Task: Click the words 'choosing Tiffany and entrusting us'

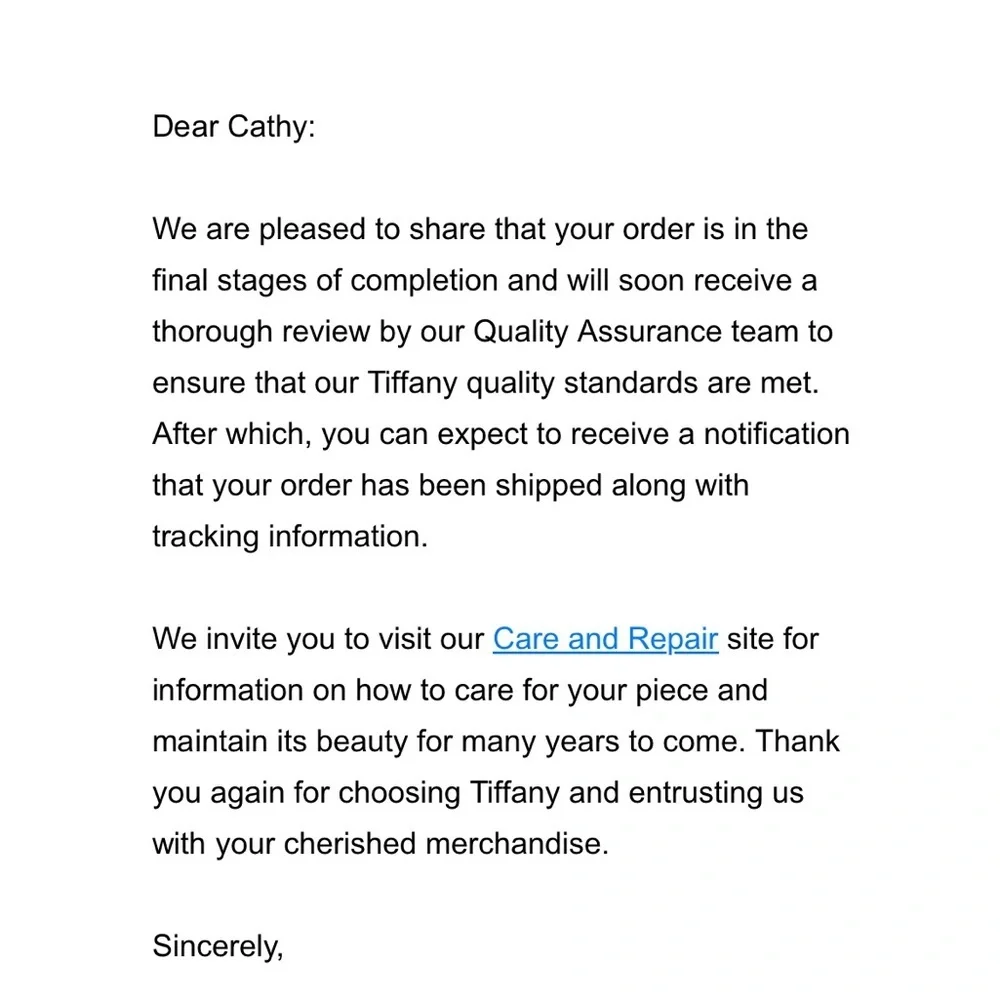Action: point(571,793)
